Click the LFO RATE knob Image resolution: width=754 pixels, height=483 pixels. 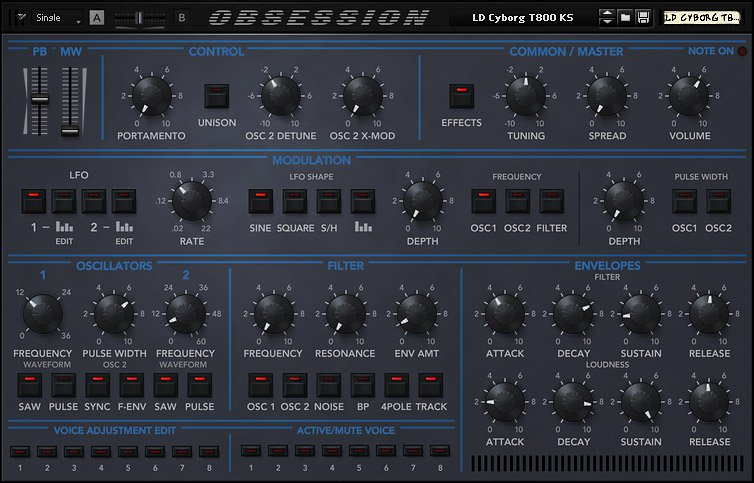(x=191, y=201)
